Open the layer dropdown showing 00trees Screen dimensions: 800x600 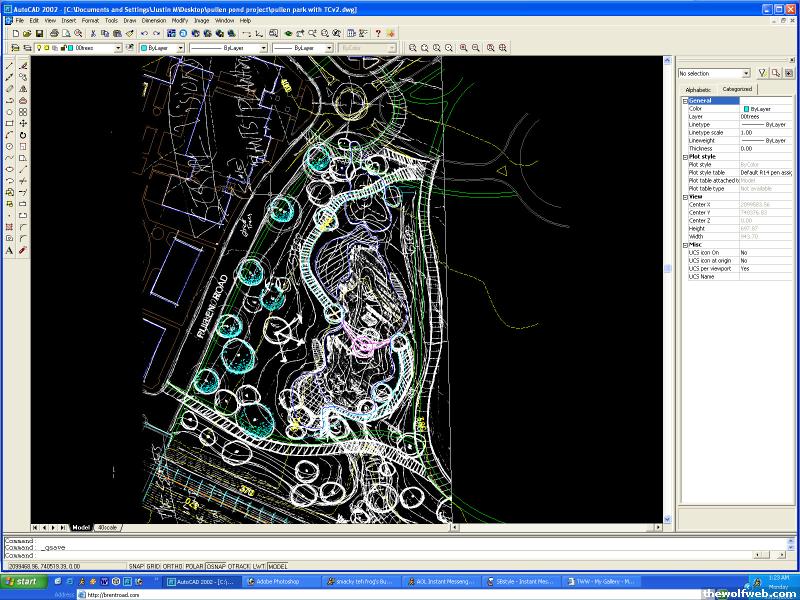click(117, 47)
